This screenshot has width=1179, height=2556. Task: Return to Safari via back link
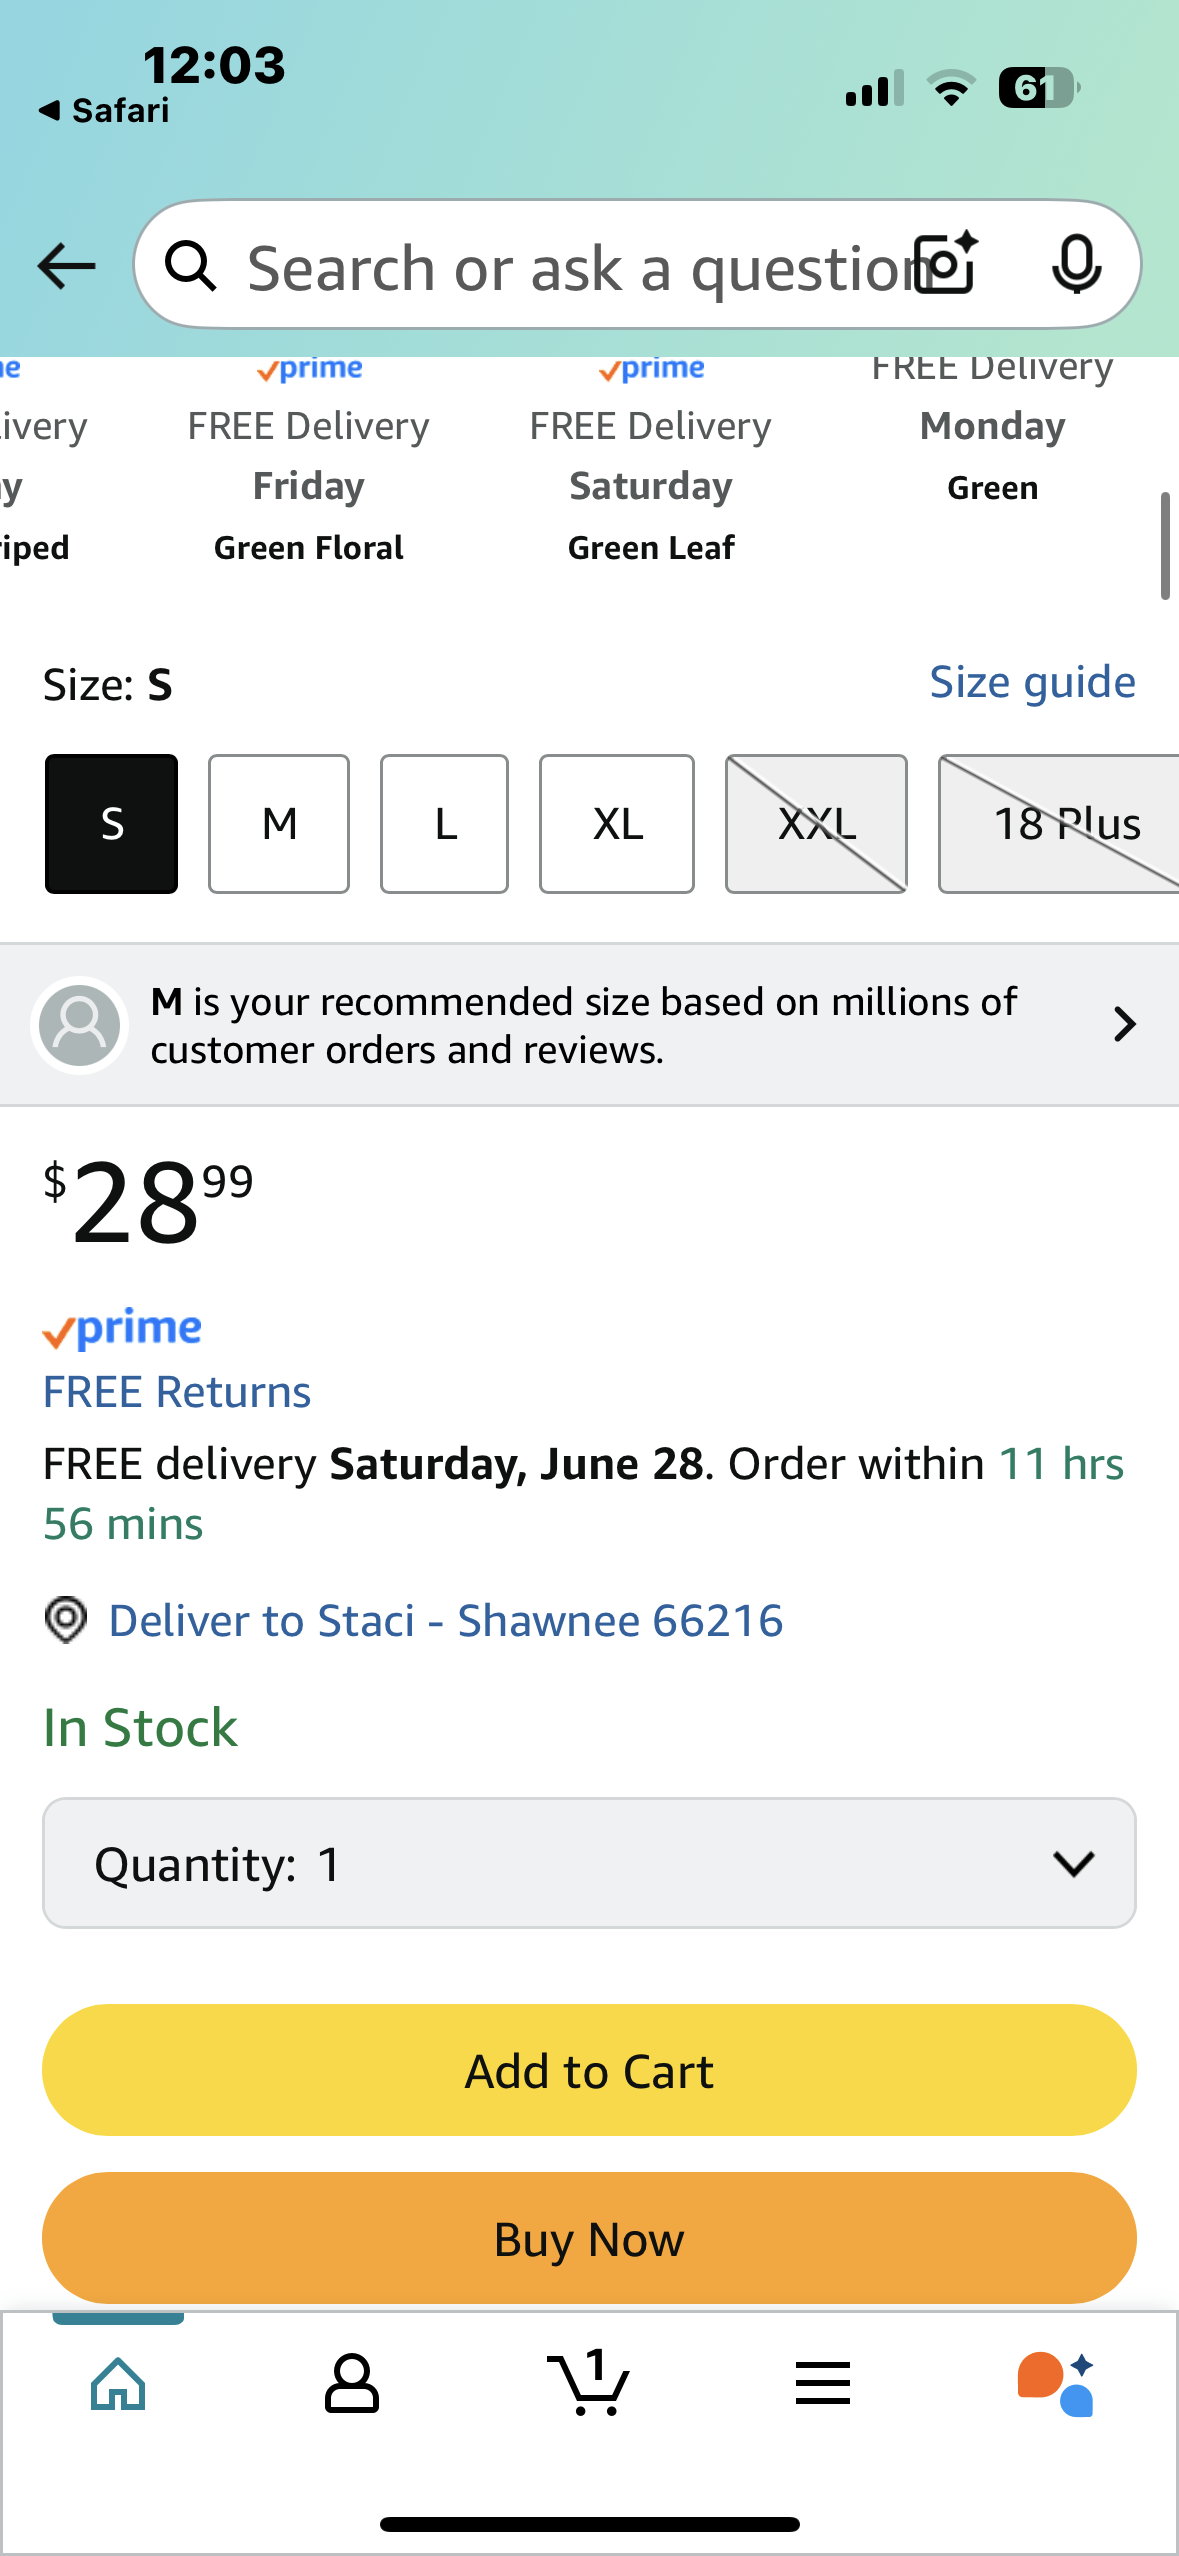[x=104, y=110]
